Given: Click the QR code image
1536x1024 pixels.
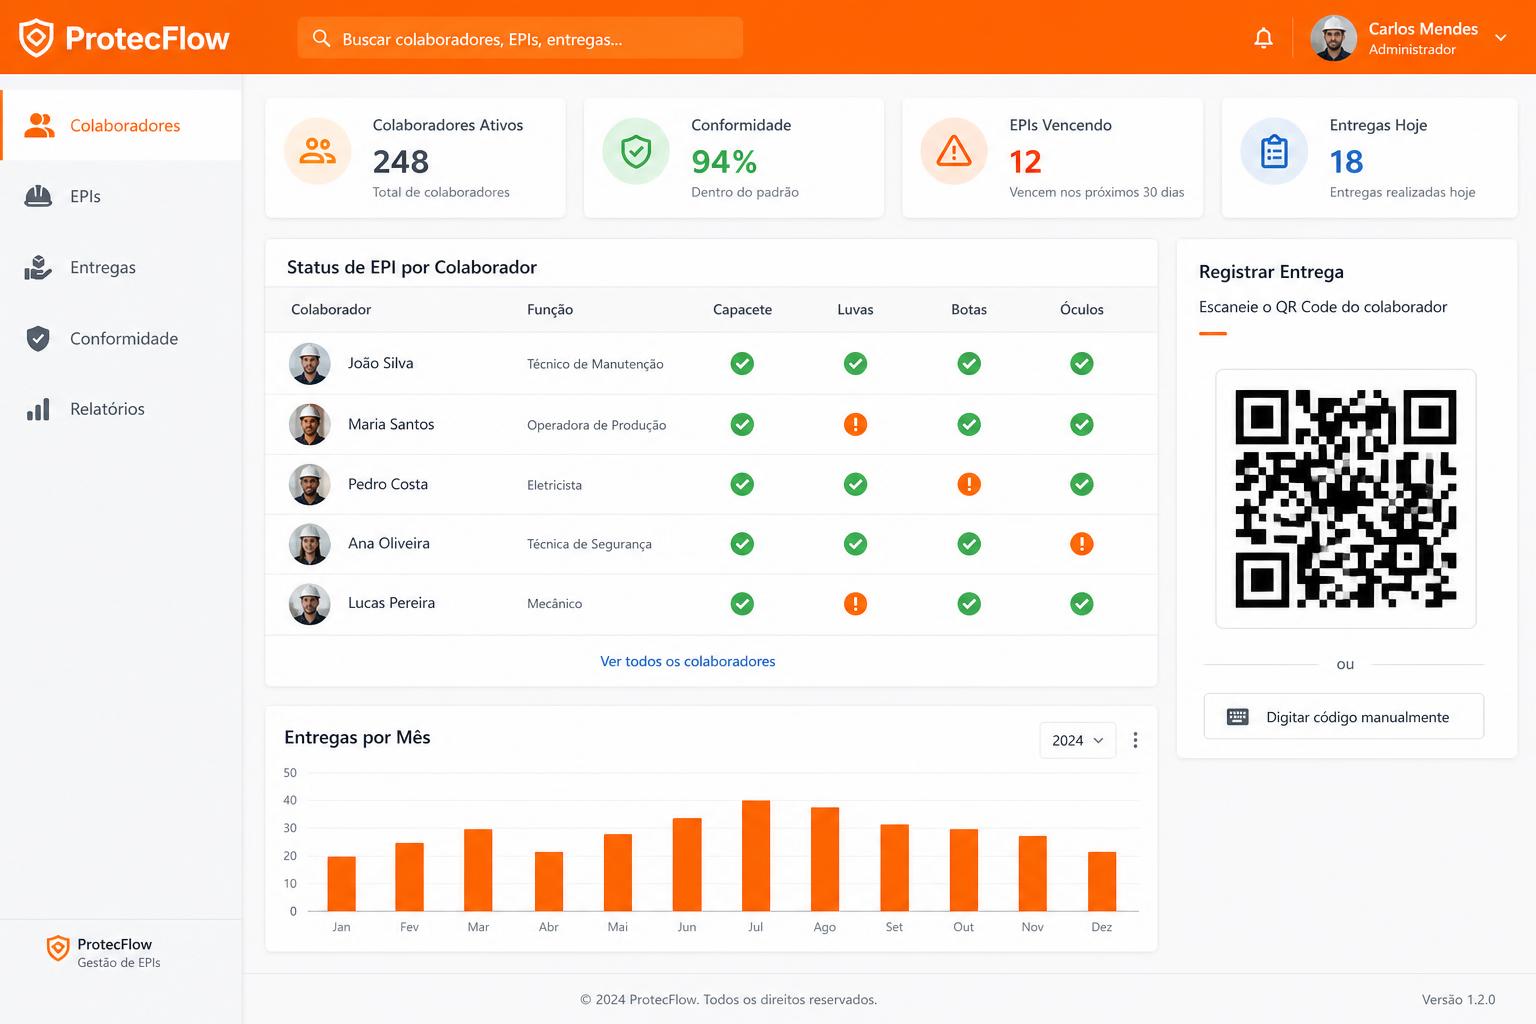Looking at the screenshot, I should [1346, 499].
